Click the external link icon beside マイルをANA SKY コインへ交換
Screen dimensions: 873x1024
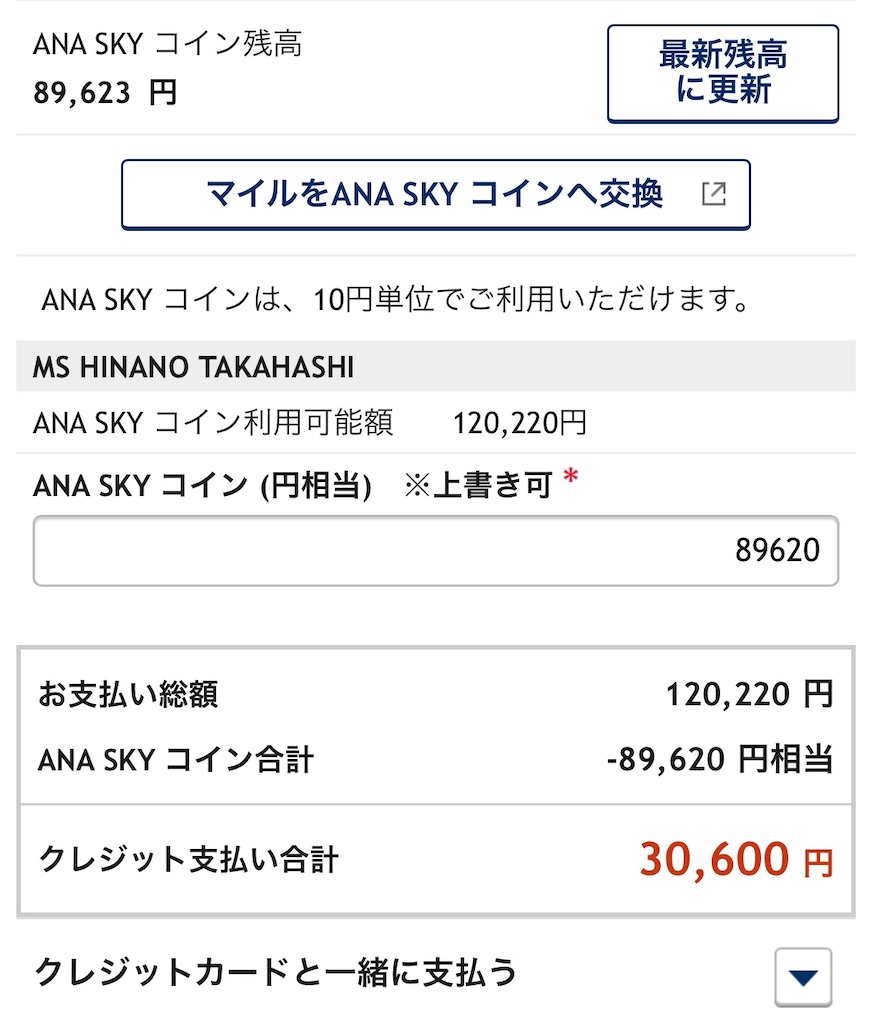(714, 194)
